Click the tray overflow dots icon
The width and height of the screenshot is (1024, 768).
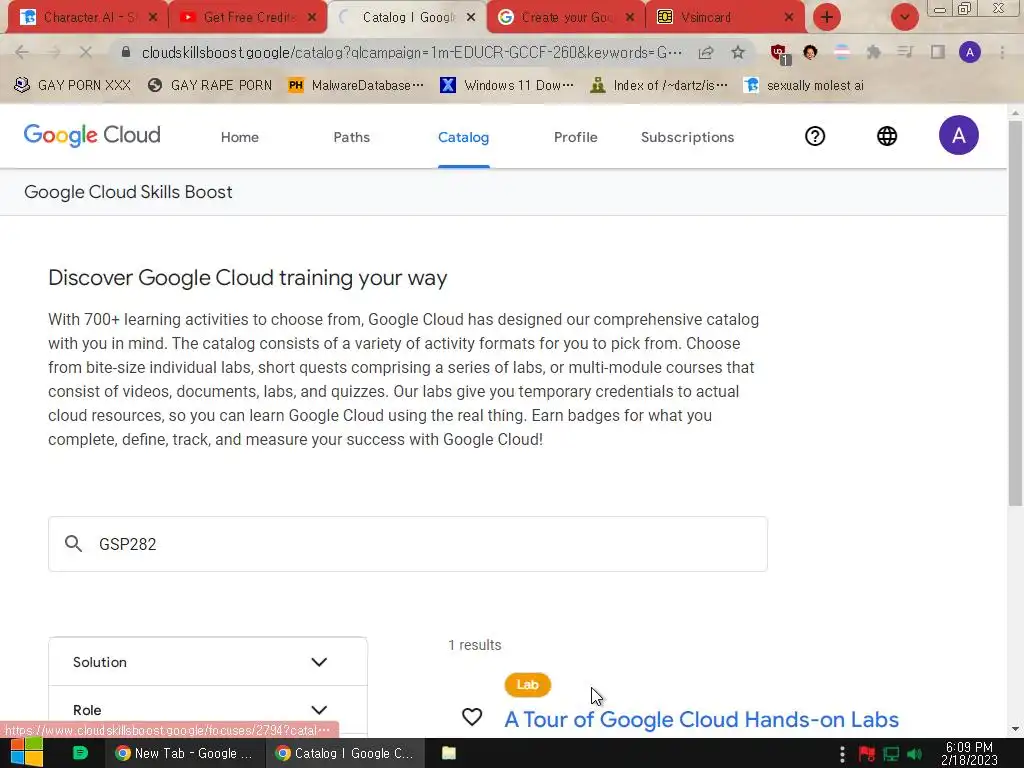pos(842,754)
